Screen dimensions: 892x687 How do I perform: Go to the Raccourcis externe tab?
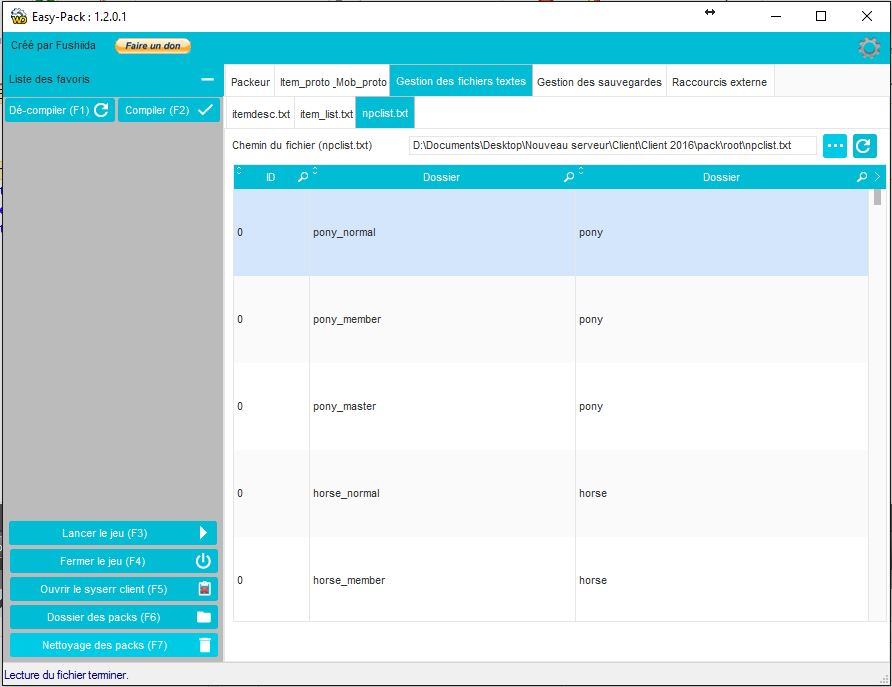[x=719, y=82]
